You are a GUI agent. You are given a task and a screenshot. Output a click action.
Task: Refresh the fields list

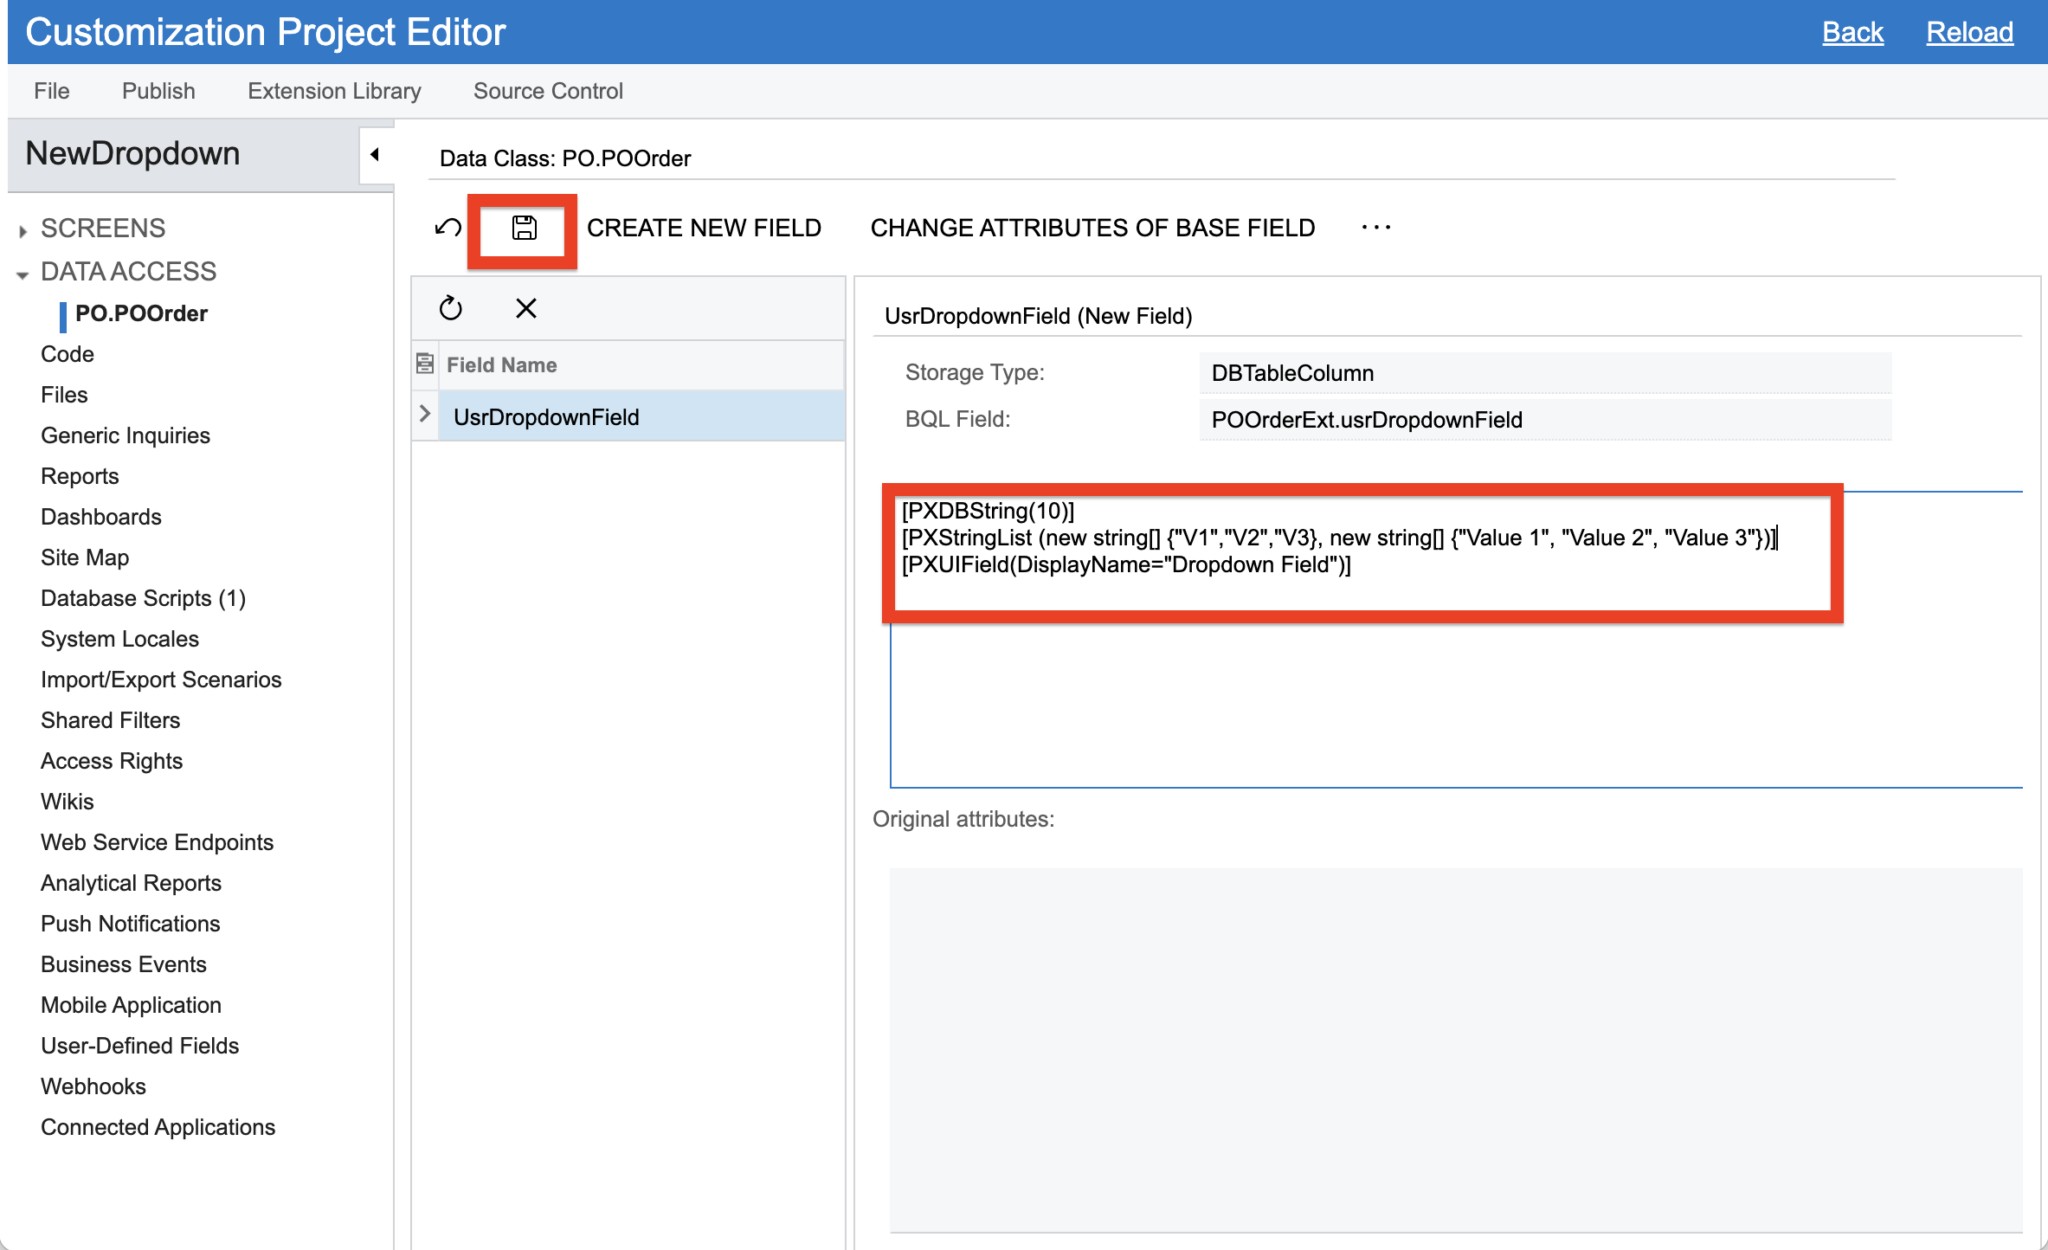(451, 308)
